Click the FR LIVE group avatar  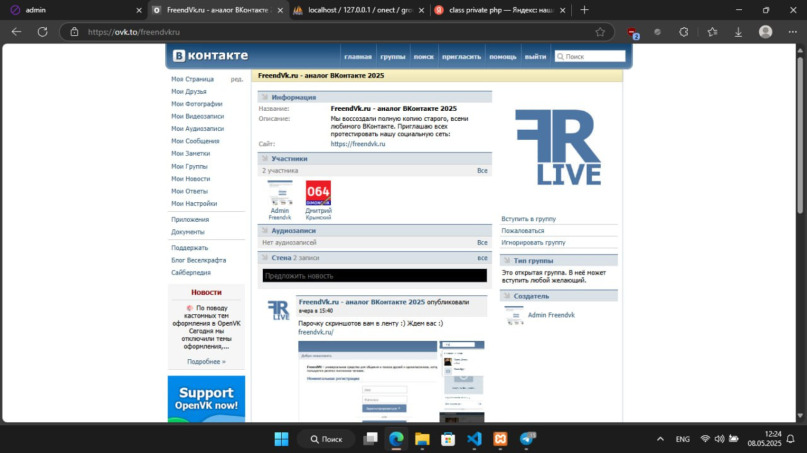coord(558,147)
